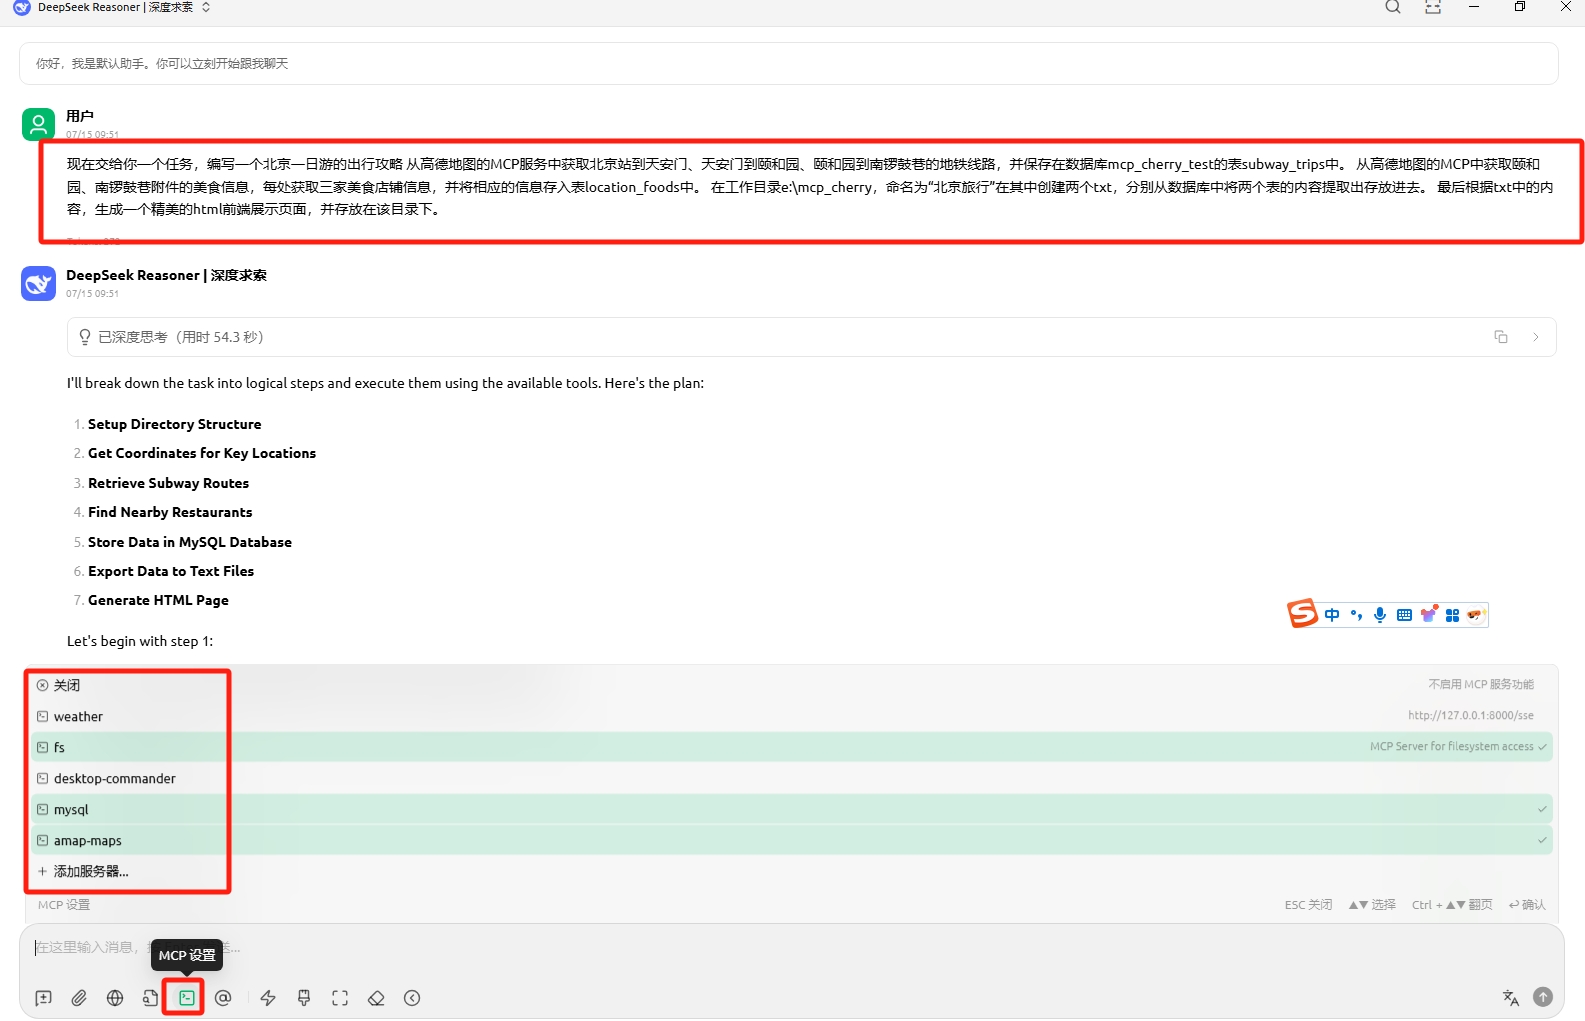The image size is (1585, 1021).
Task: Click the microphone voice input on IME bar
Action: pyautogui.click(x=1380, y=615)
